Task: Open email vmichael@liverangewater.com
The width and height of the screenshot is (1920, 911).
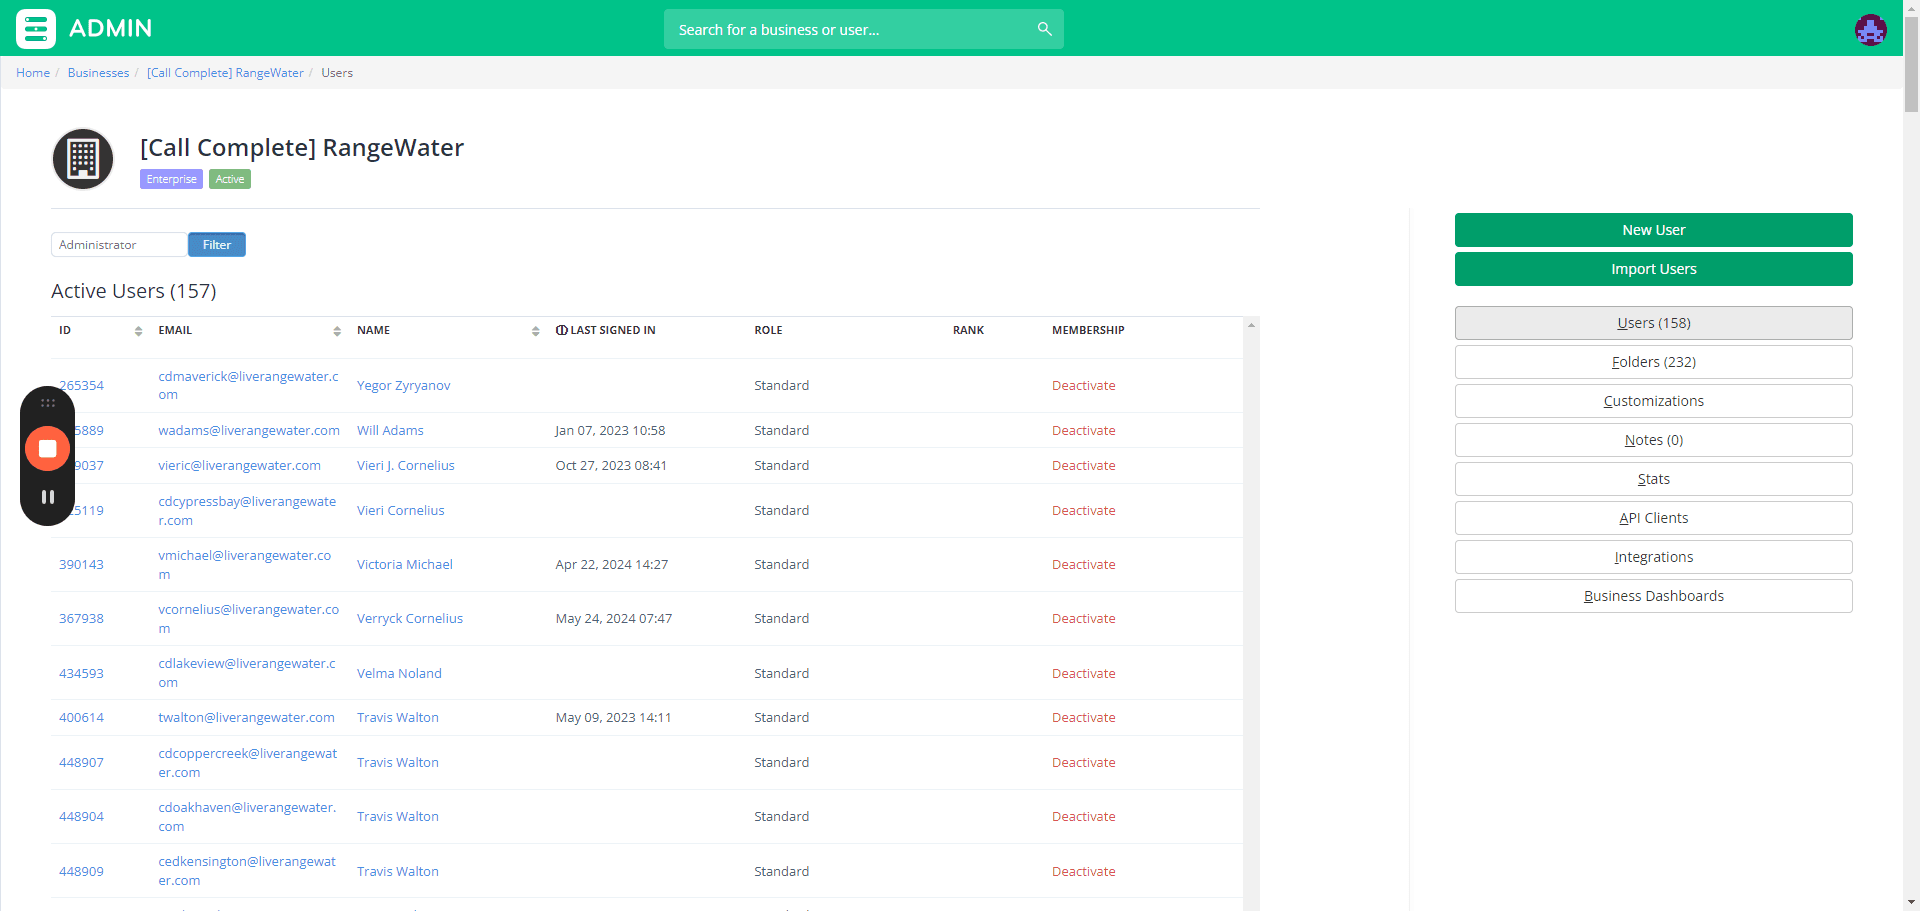Action: point(244,565)
